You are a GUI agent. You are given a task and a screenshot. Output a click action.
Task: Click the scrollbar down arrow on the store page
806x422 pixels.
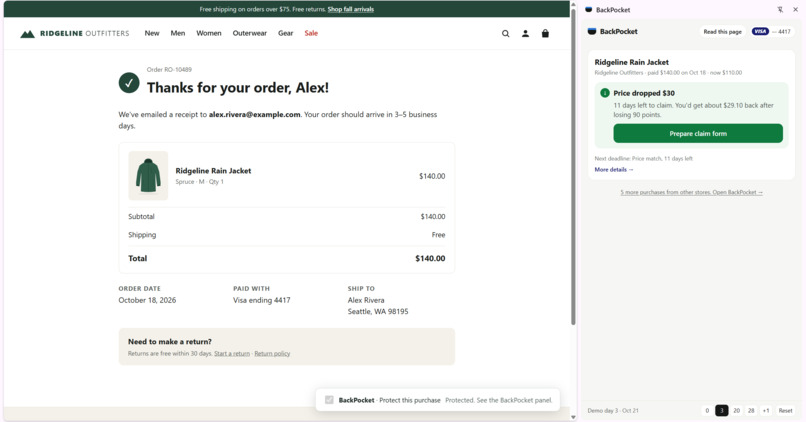pyautogui.click(x=573, y=417)
